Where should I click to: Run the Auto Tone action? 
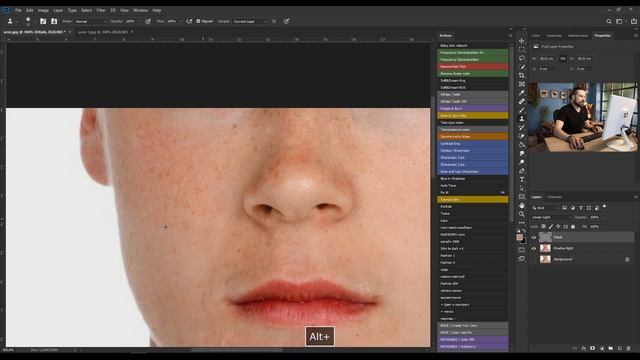[x=473, y=185]
